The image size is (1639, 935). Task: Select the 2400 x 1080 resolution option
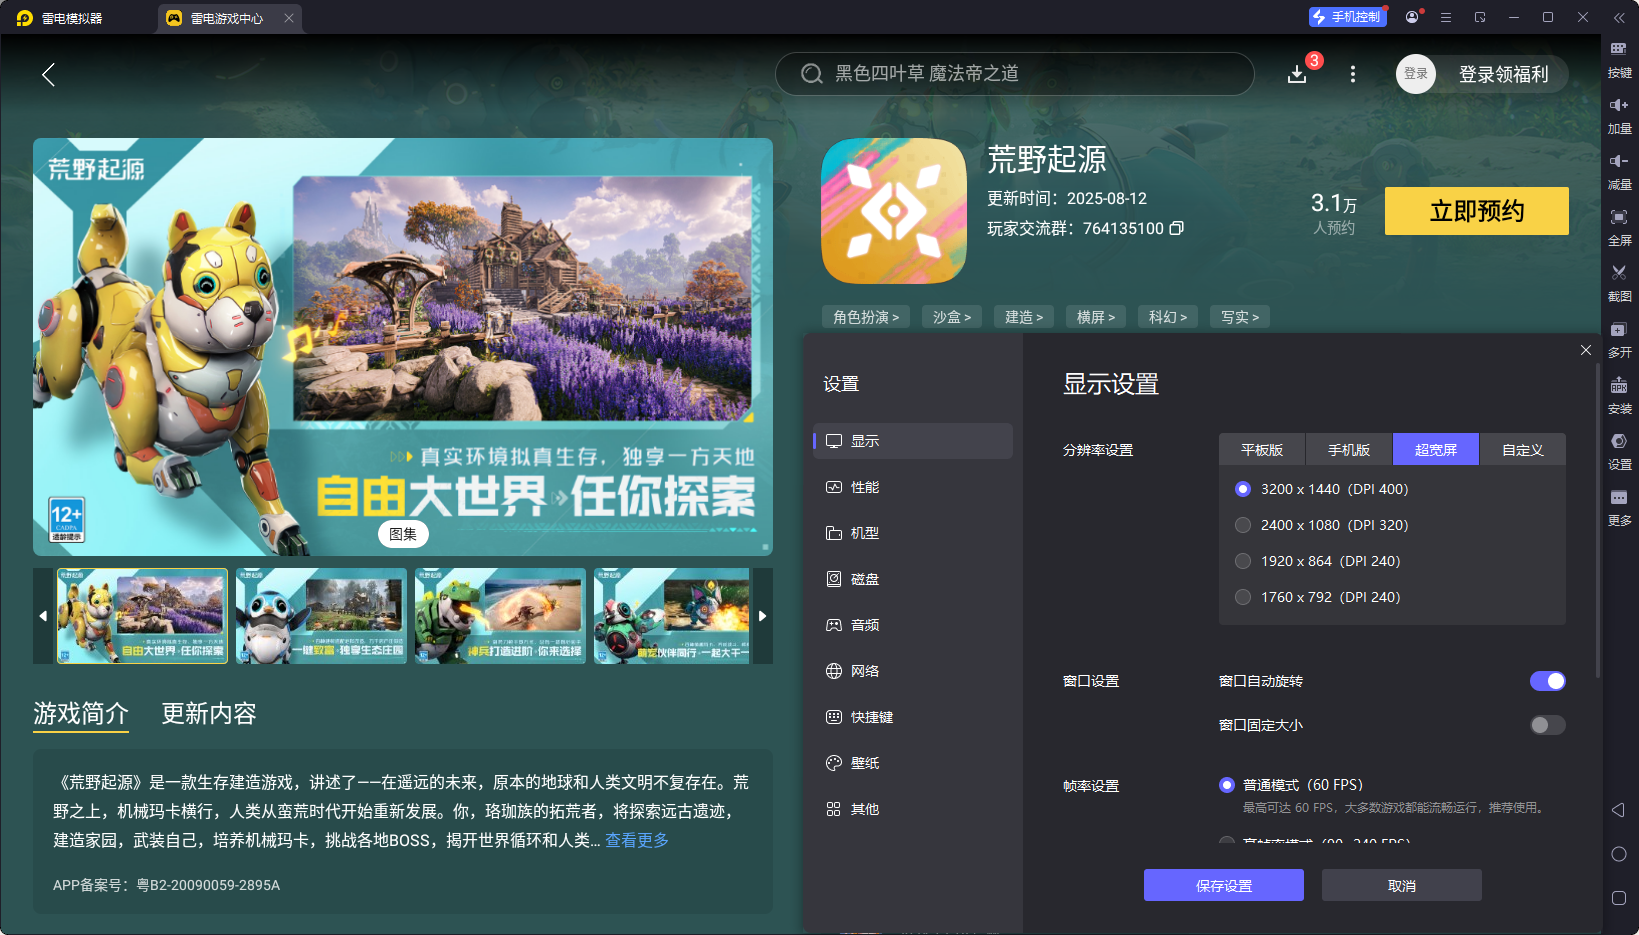[x=1243, y=525]
